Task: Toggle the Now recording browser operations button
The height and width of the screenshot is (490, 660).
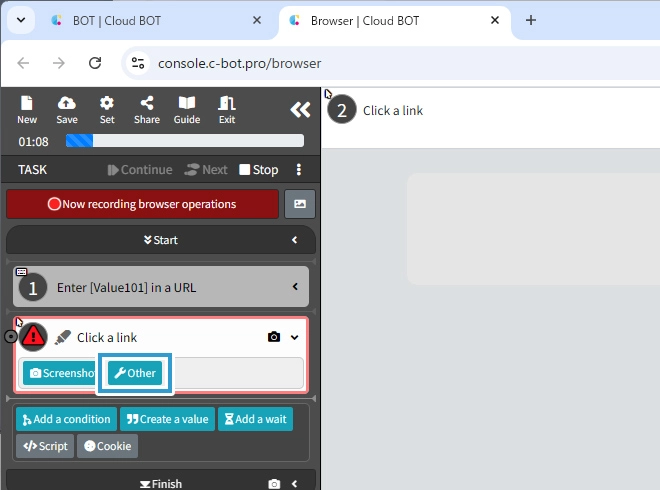Action: (142, 204)
